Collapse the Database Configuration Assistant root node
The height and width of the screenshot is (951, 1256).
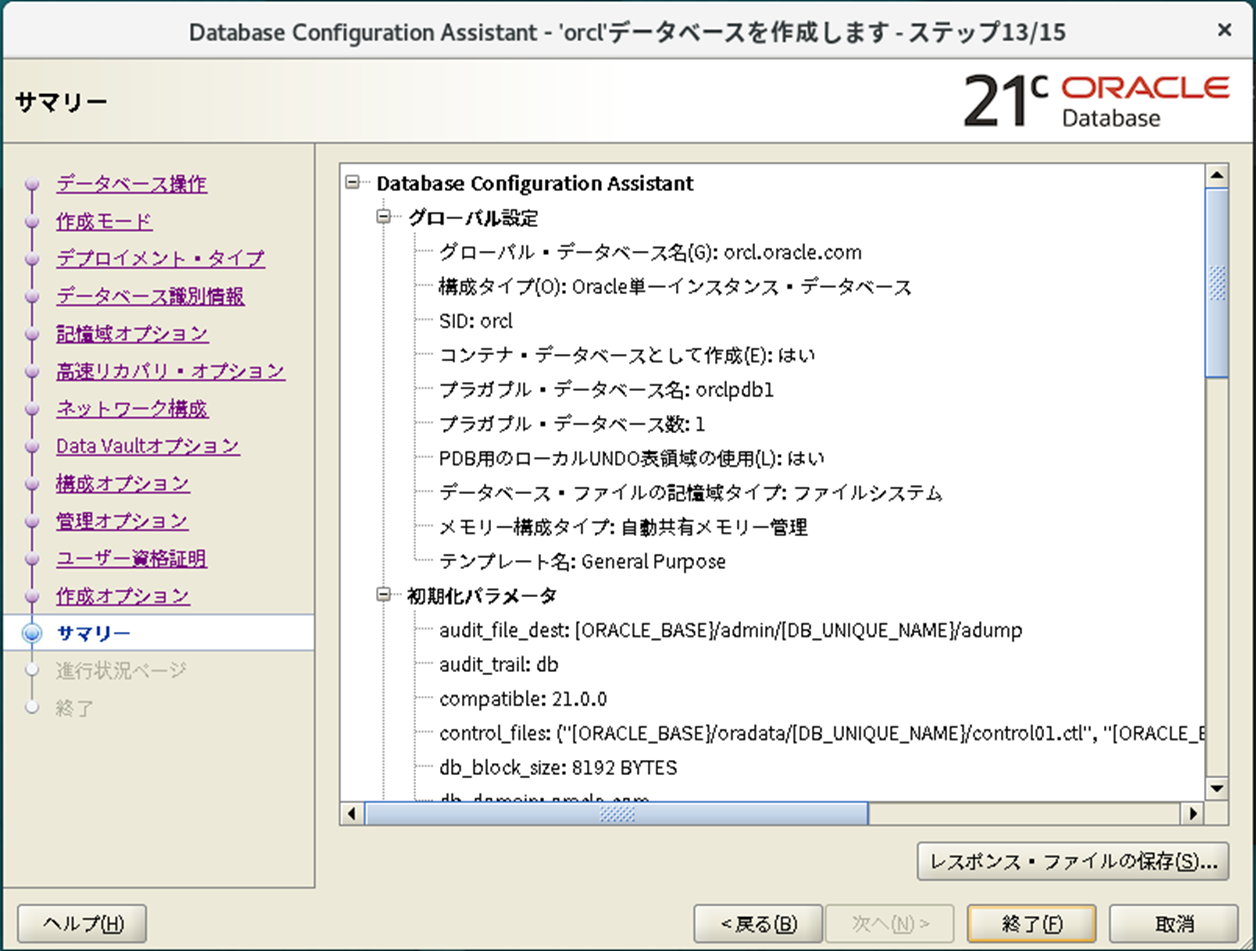[352, 183]
